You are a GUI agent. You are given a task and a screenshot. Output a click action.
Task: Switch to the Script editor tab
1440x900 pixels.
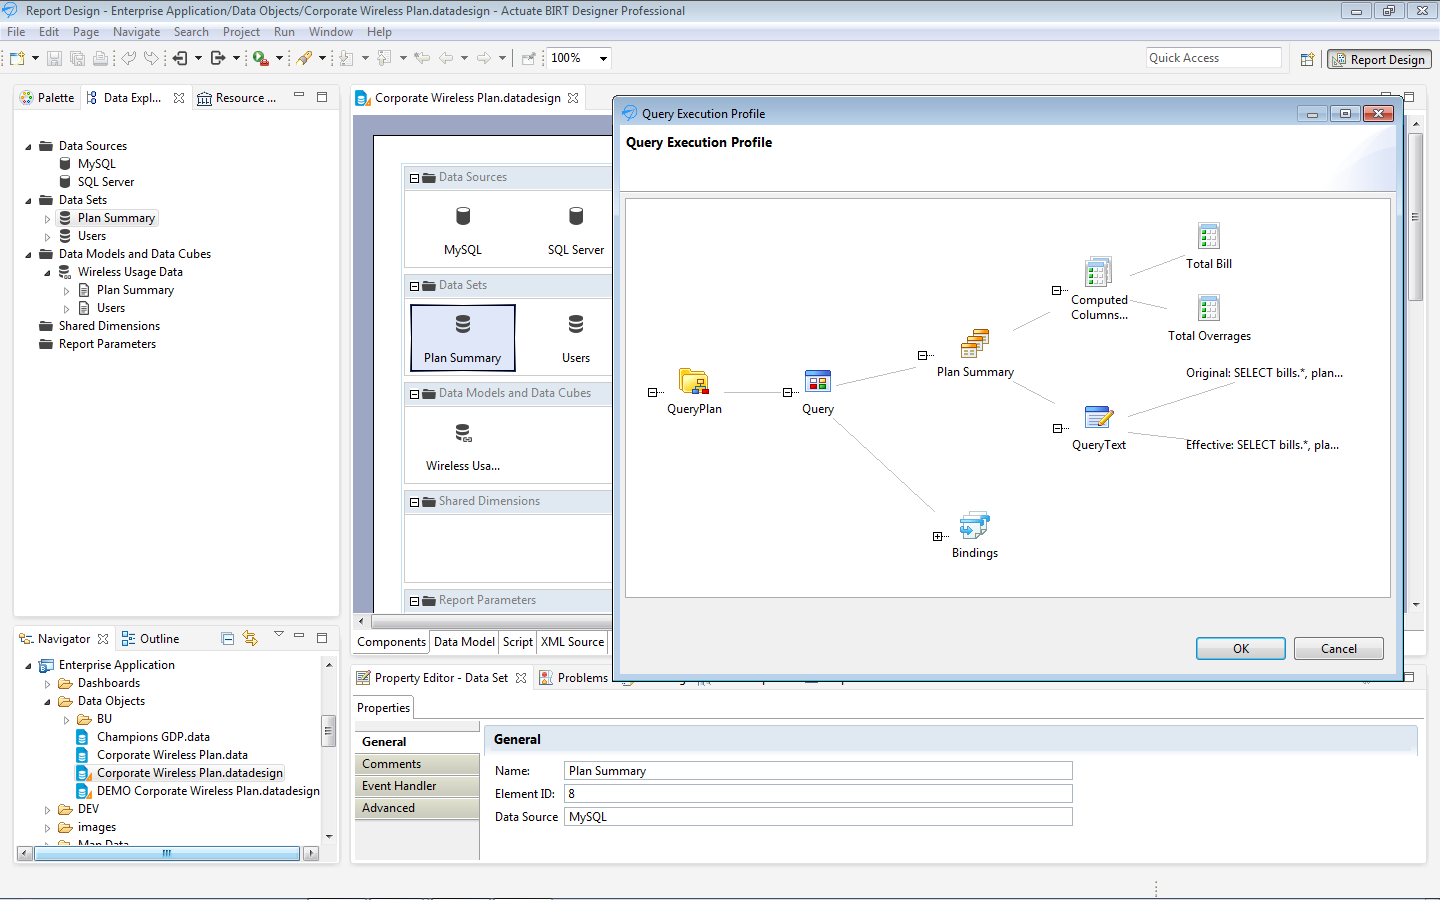click(x=518, y=642)
